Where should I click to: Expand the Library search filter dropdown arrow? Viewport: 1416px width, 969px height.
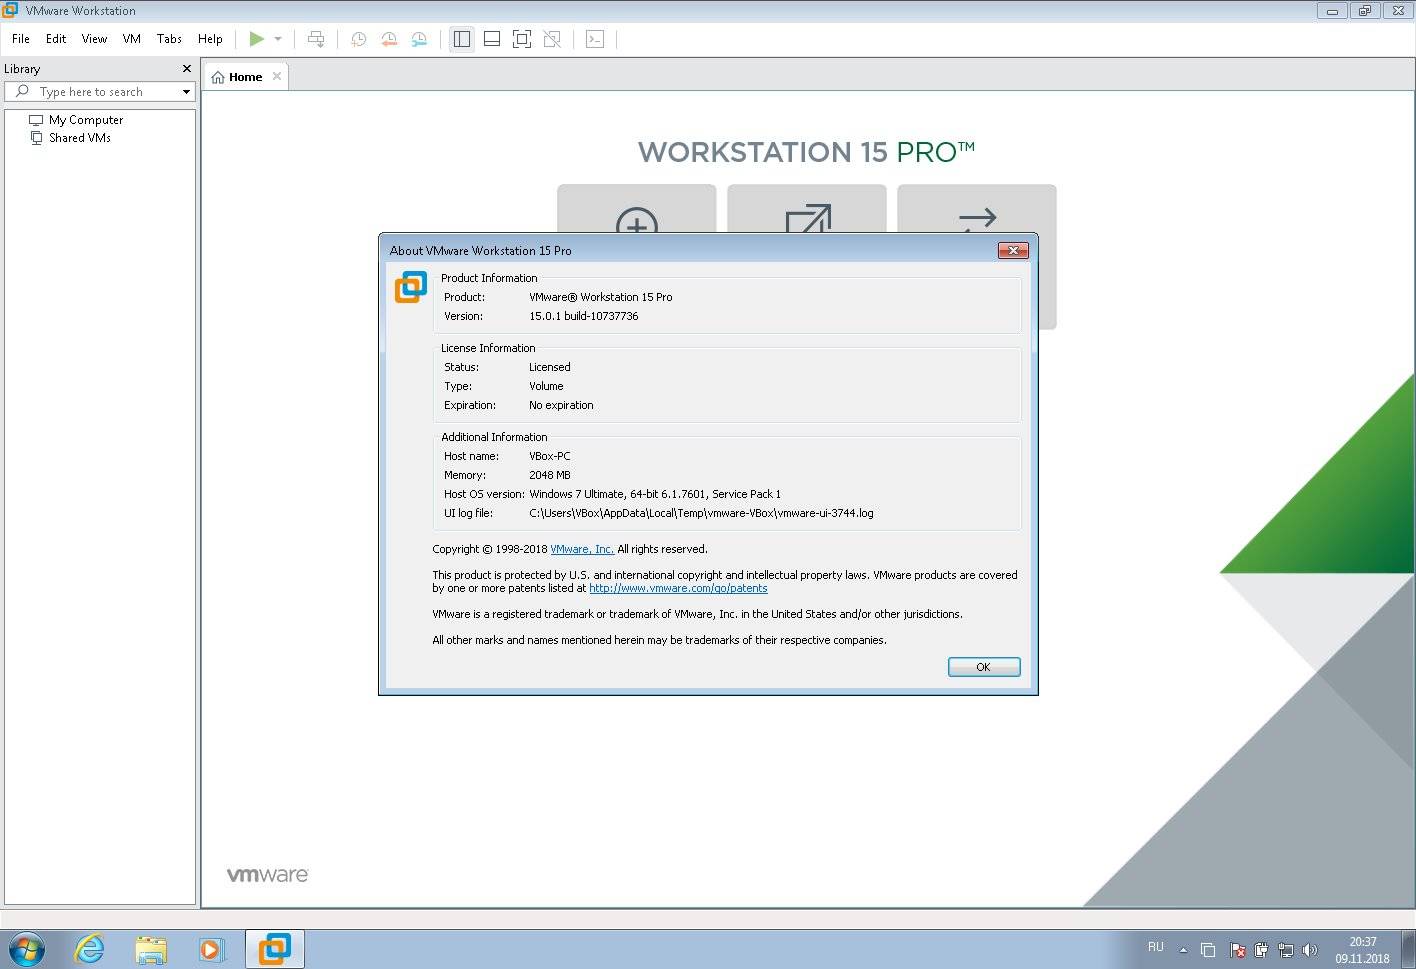click(x=186, y=92)
